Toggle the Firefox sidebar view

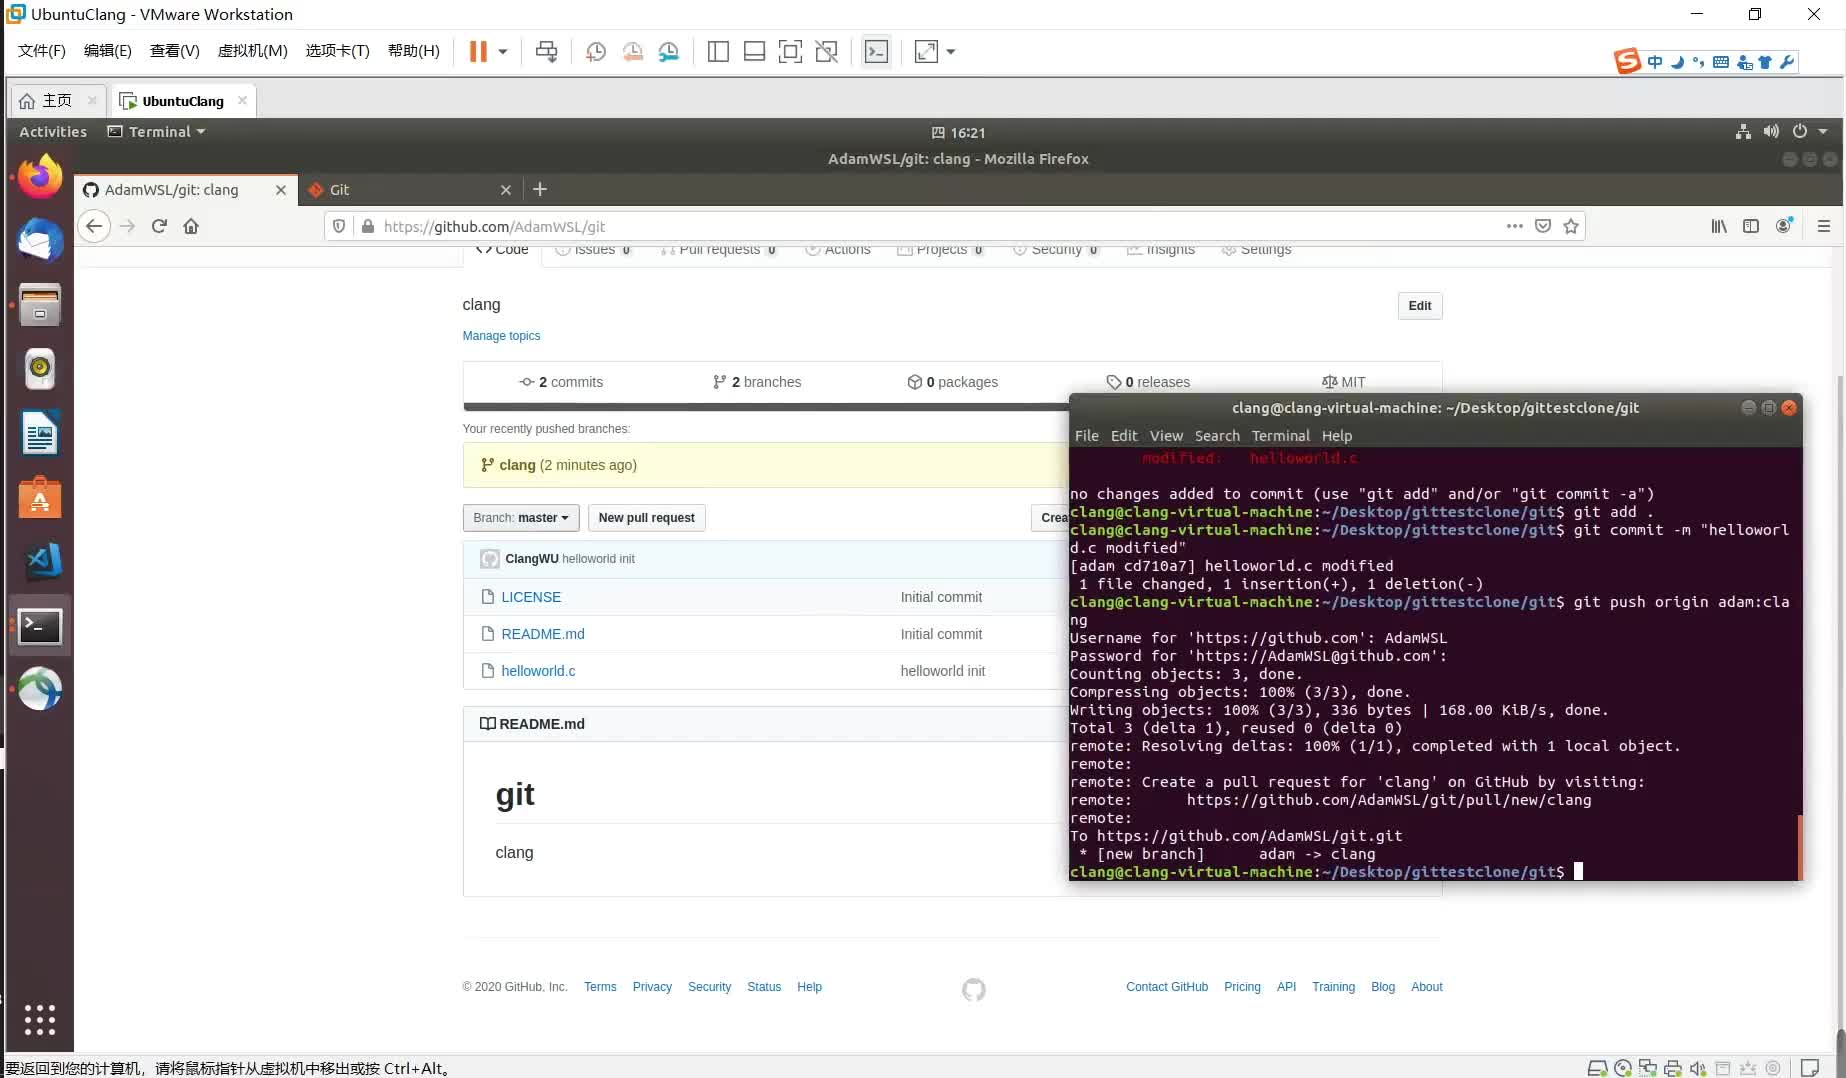tap(1751, 226)
